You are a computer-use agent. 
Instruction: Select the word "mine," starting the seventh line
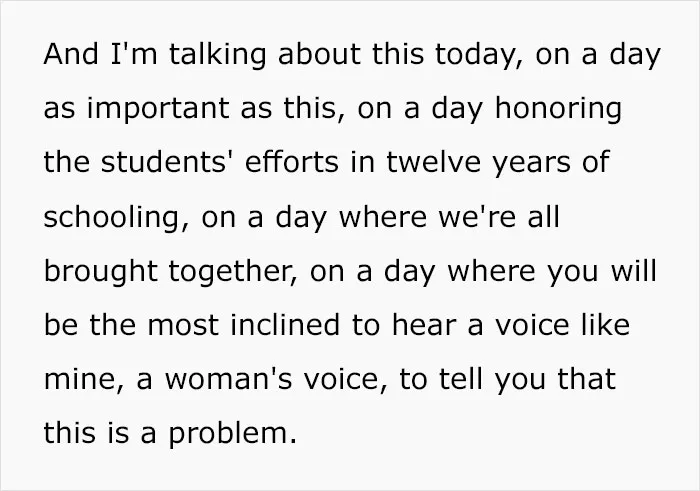pyautogui.click(x=84, y=380)
